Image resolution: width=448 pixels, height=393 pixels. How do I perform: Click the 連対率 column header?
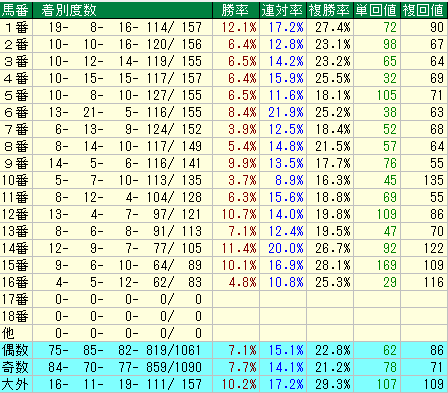282,10
